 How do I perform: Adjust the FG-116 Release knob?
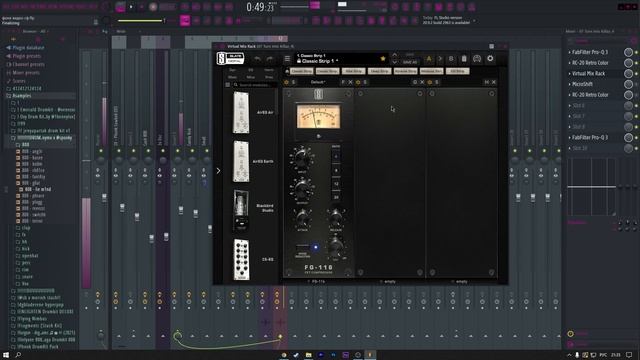tap(336, 218)
